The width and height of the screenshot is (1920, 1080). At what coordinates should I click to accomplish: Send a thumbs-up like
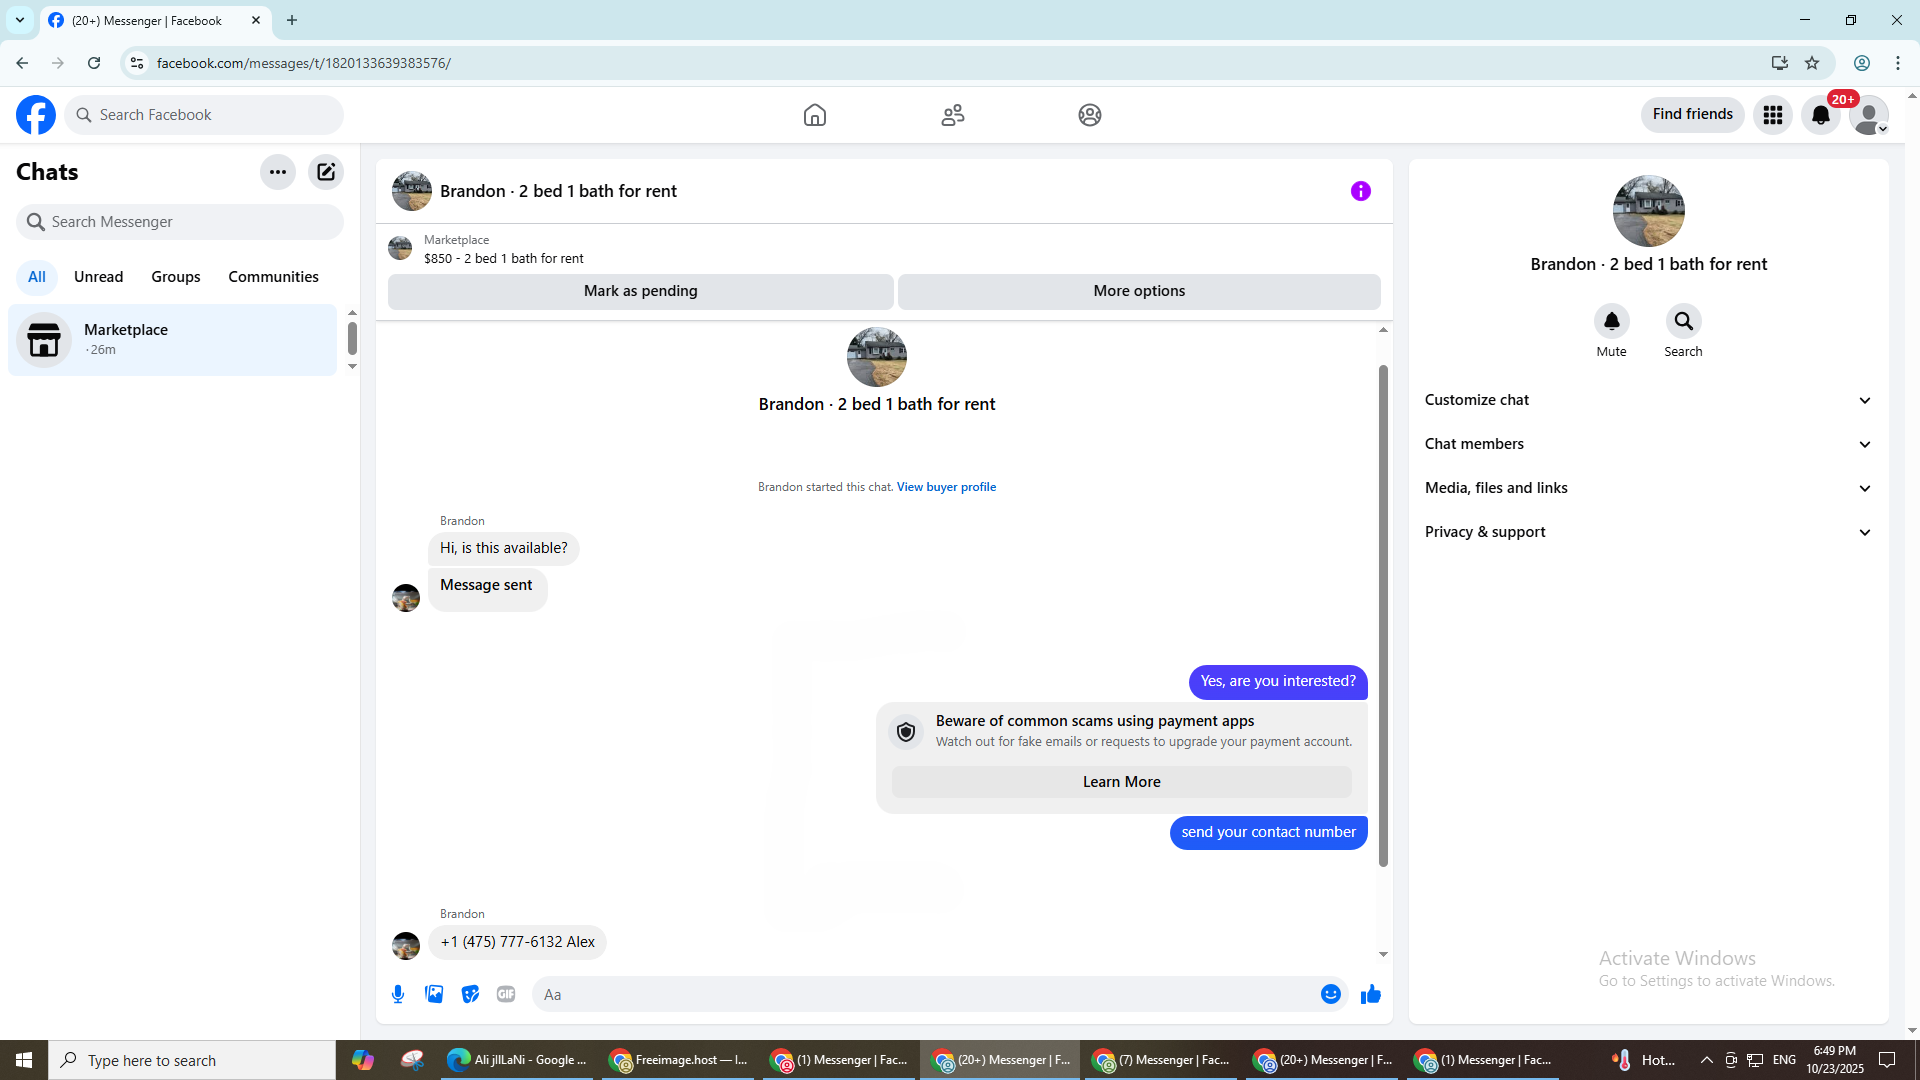[1371, 994]
